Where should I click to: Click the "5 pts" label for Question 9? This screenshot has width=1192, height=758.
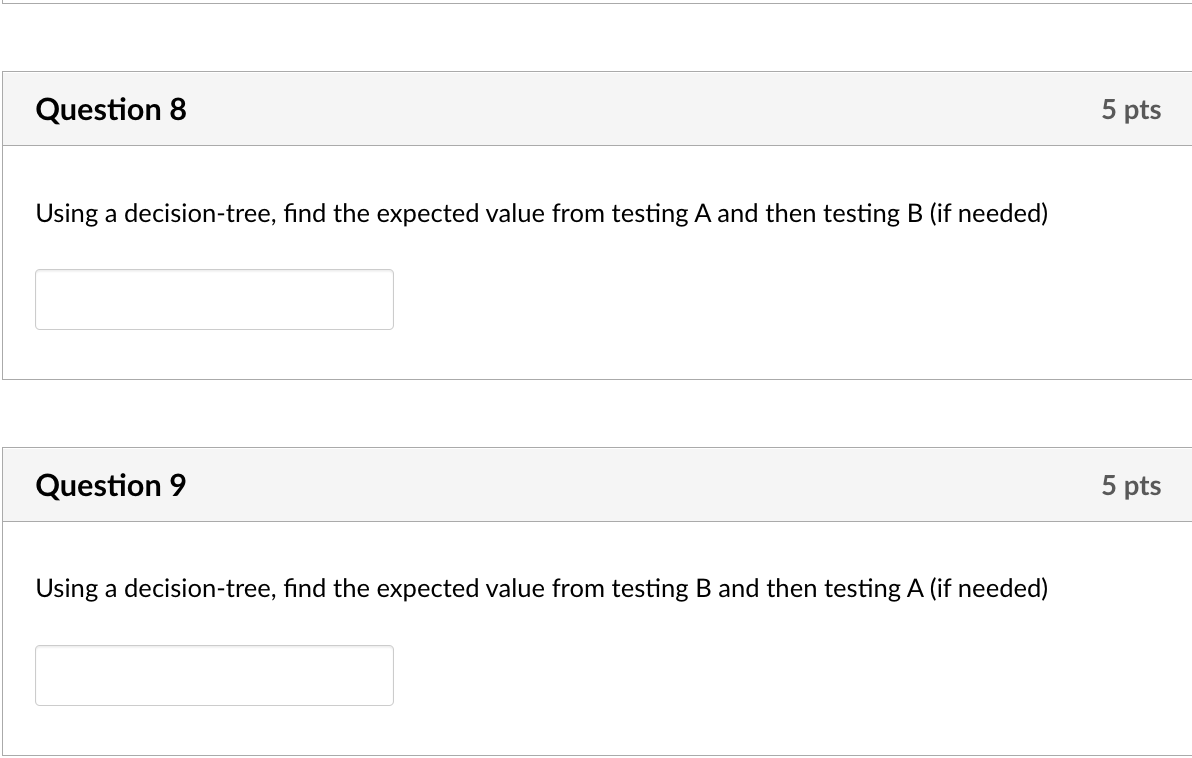pos(1131,485)
